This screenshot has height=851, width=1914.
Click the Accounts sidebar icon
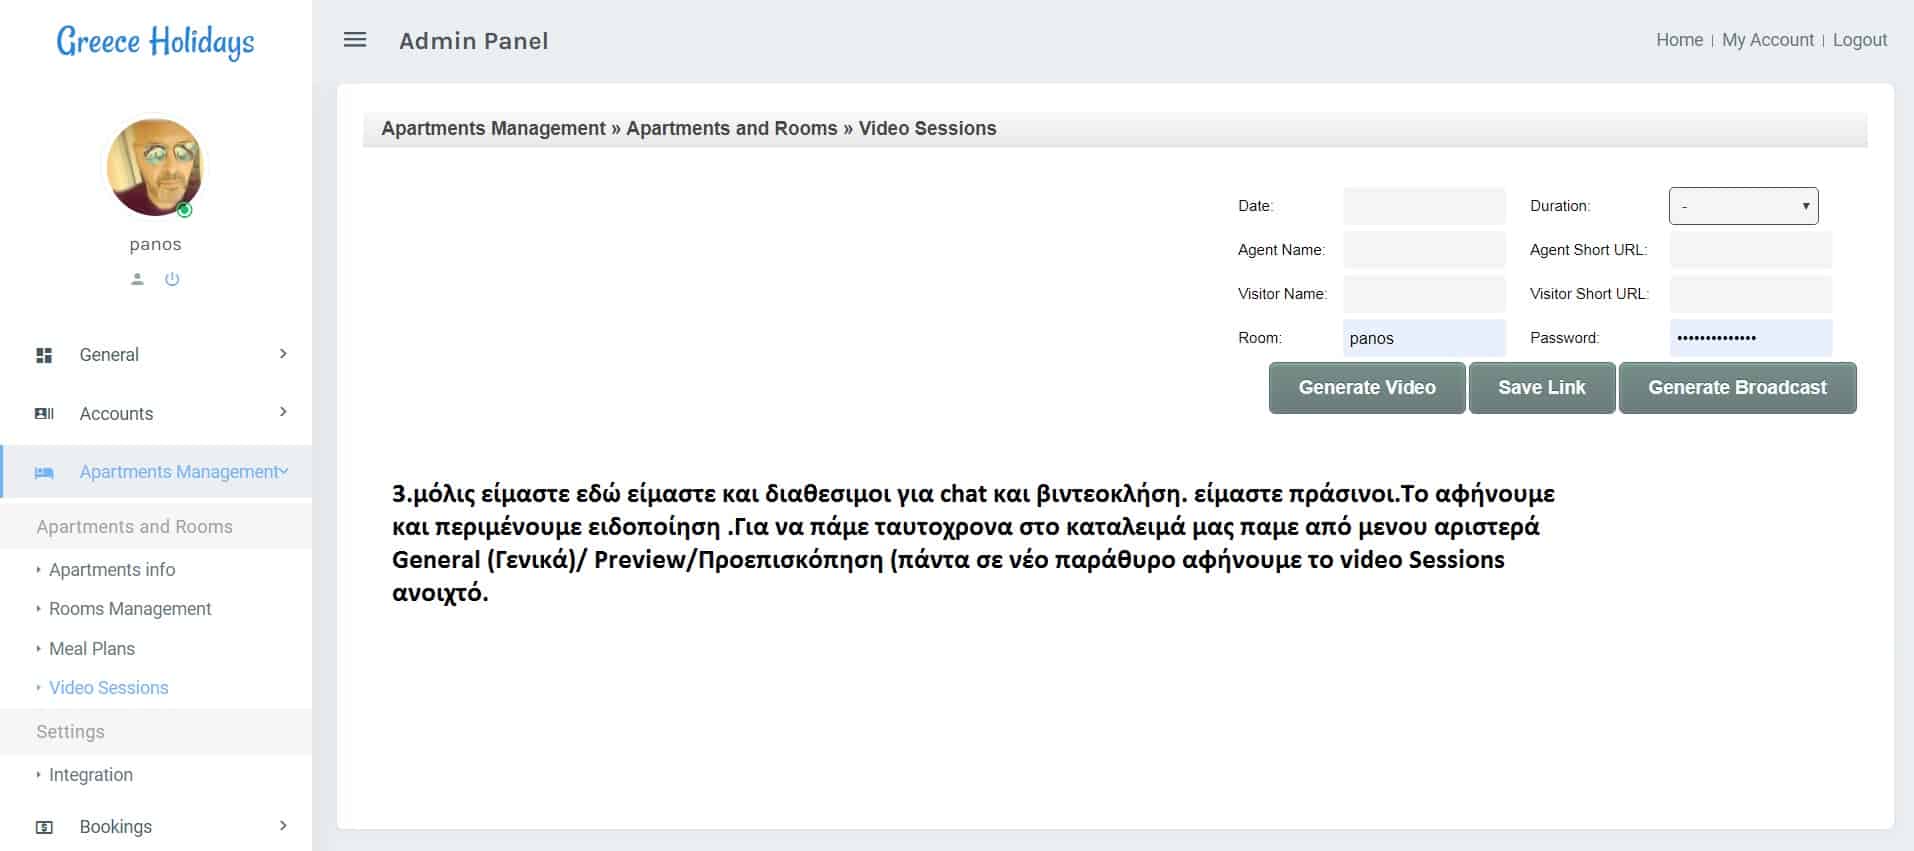pos(44,414)
